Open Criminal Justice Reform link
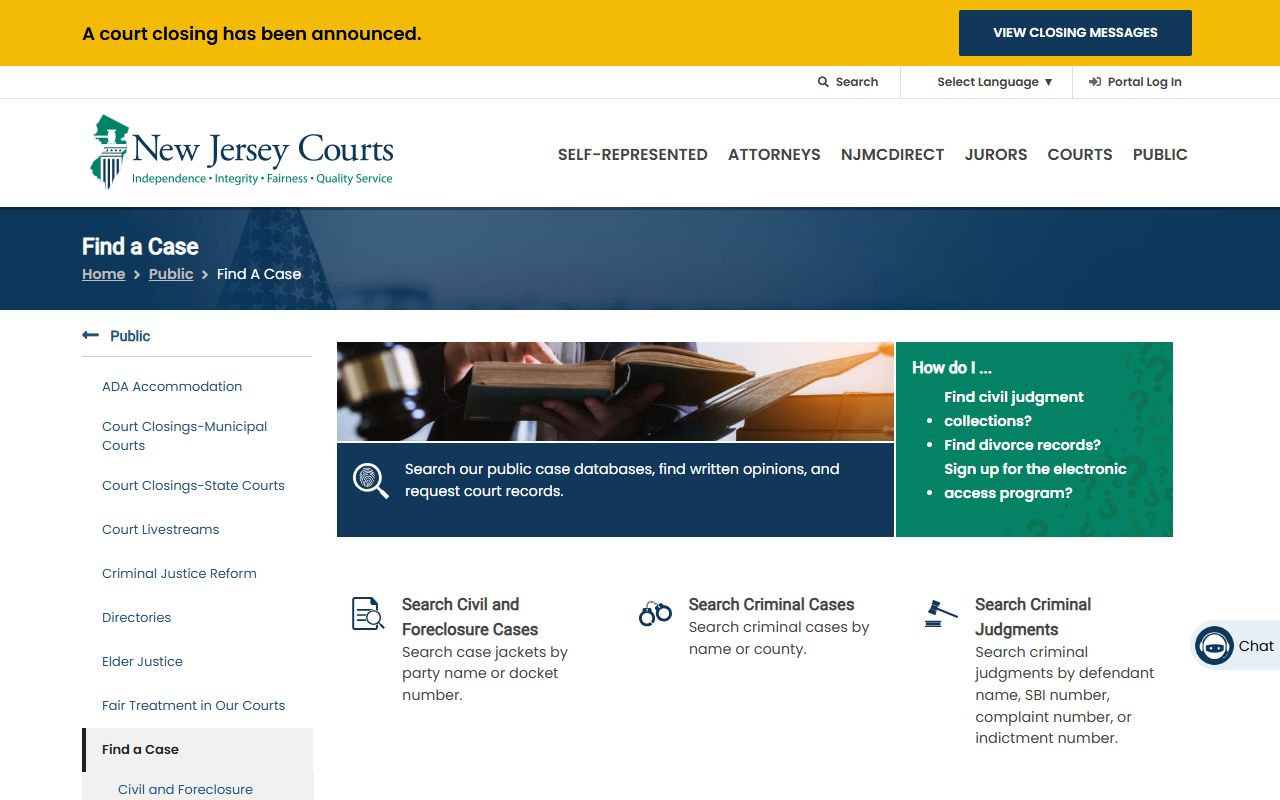Image resolution: width=1280 pixels, height=800 pixels. [x=179, y=573]
